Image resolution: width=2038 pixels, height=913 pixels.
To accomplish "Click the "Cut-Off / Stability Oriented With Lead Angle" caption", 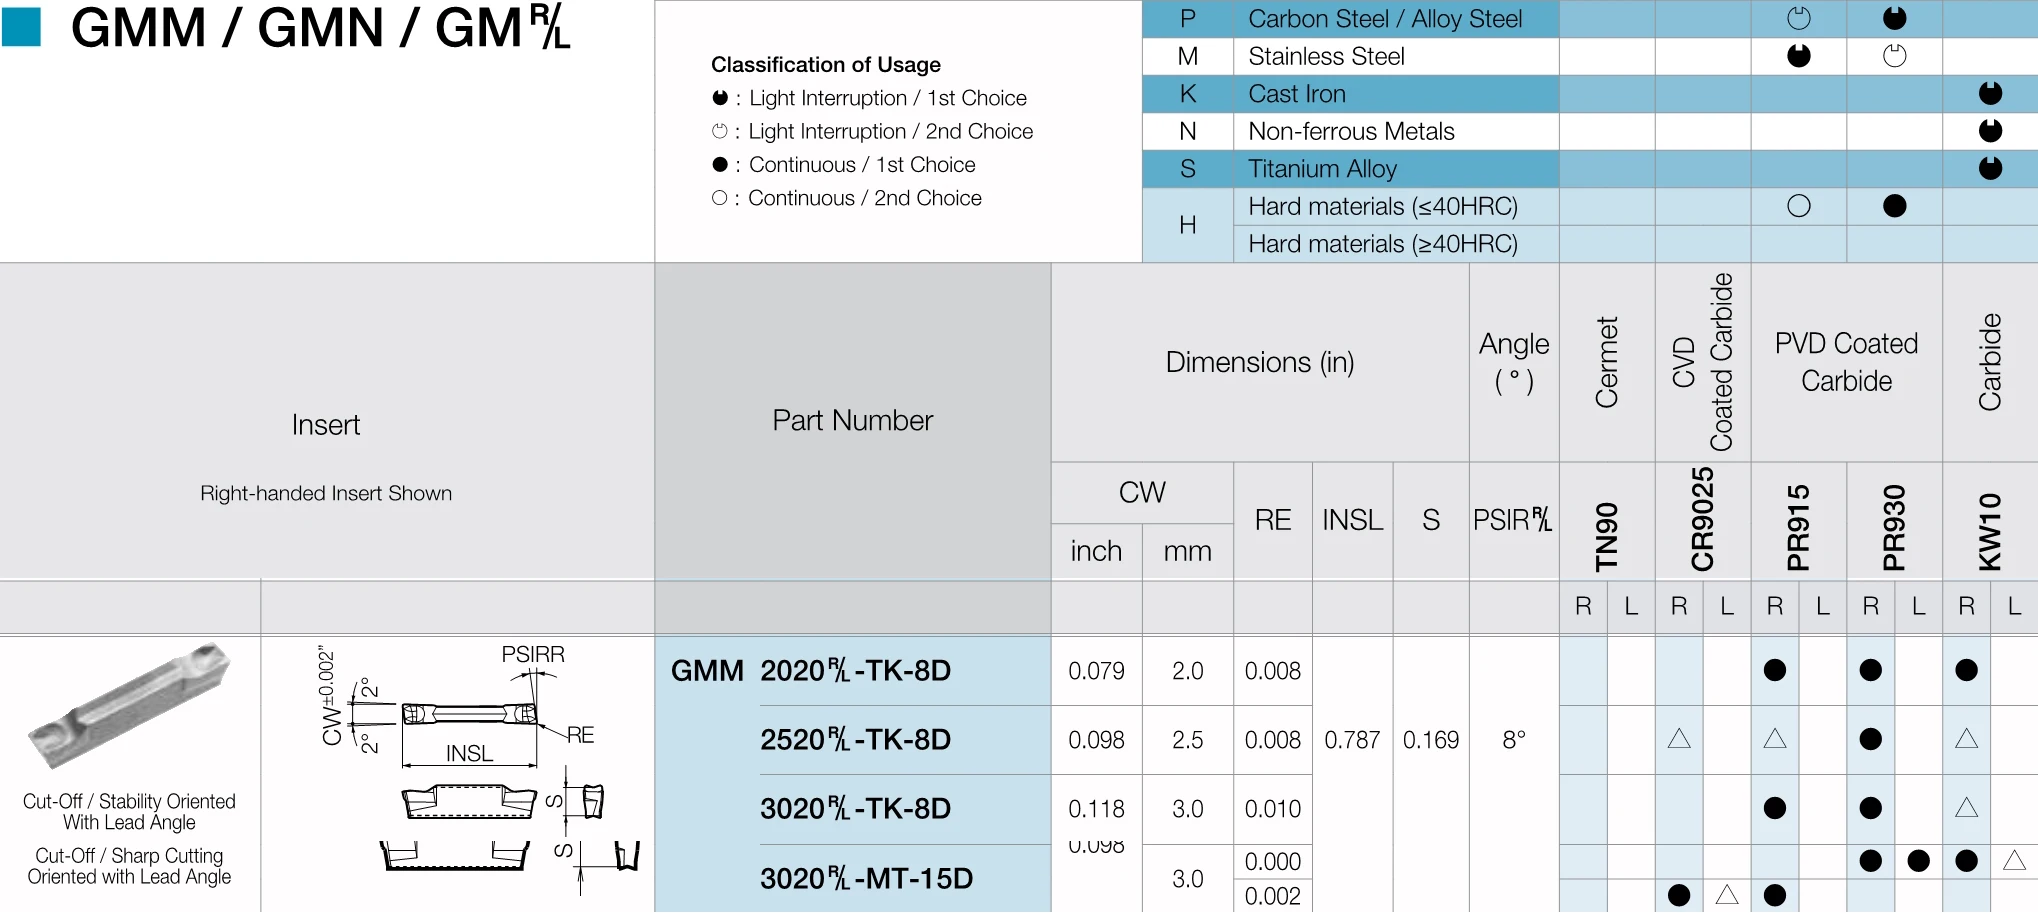I will point(130,812).
